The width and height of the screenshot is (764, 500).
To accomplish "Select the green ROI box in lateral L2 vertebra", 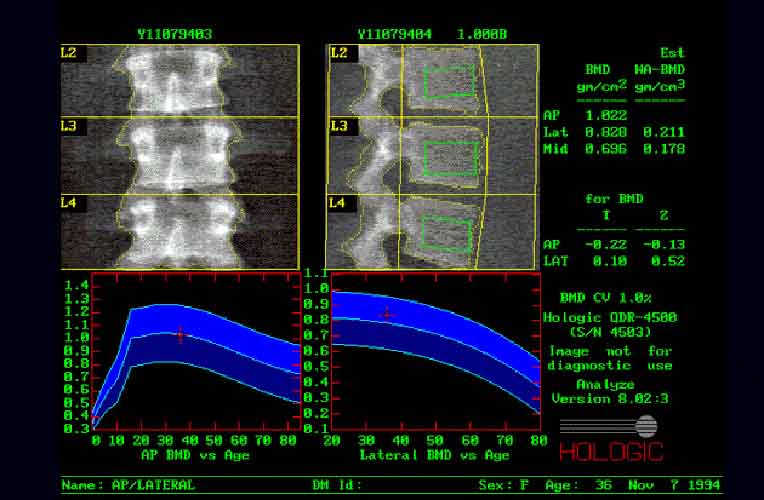I will click(x=447, y=82).
